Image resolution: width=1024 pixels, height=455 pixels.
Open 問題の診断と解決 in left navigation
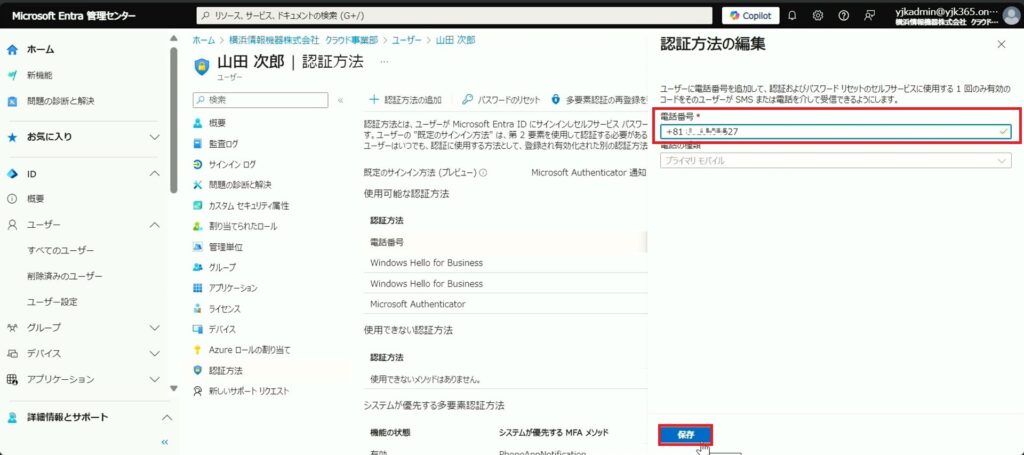61,101
